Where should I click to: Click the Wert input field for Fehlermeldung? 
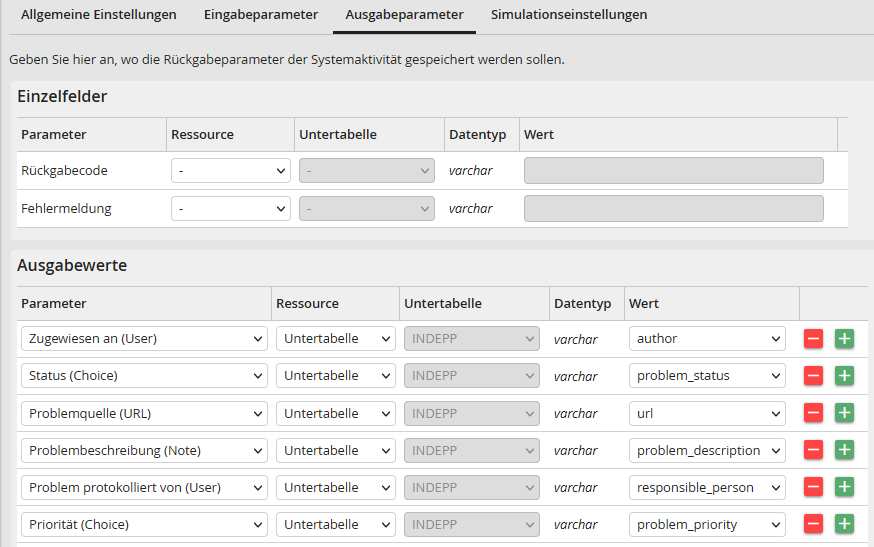(x=673, y=209)
